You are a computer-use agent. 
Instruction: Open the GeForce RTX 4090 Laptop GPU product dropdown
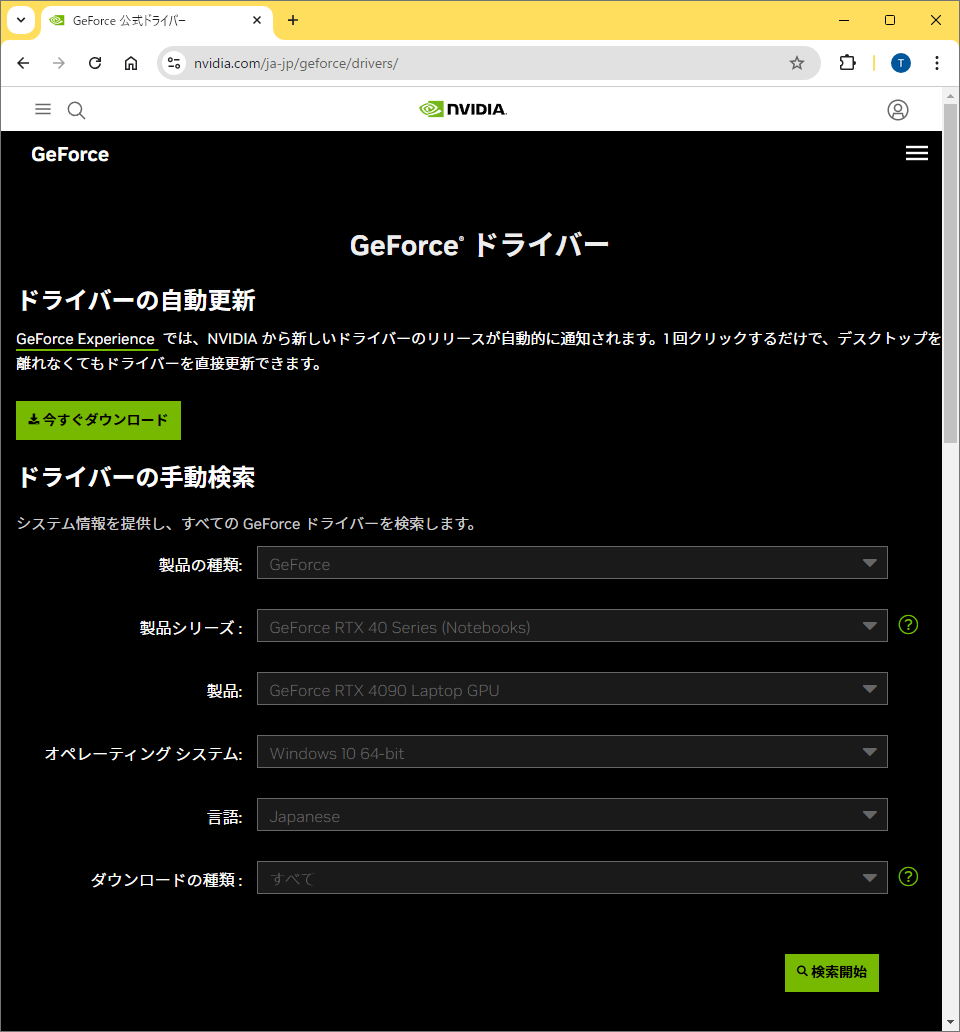click(571, 688)
